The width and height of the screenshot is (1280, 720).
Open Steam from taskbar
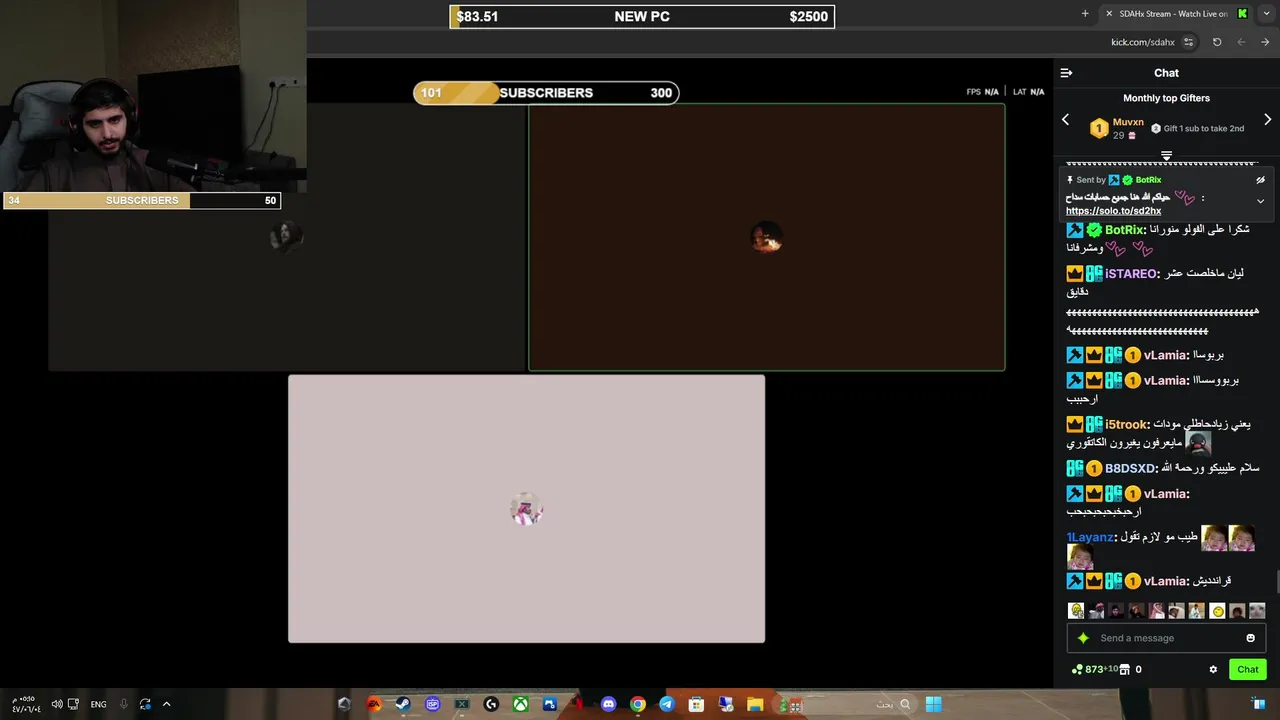[402, 704]
